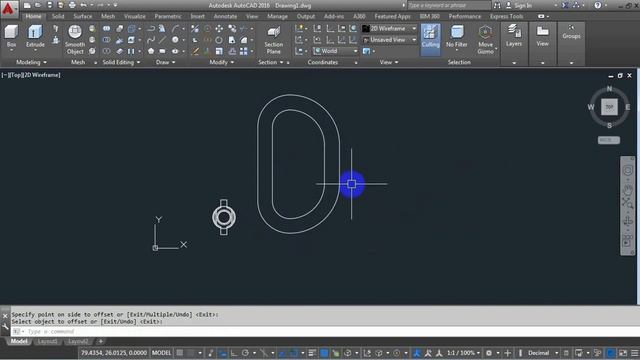Click the [Top] viewport view control

16,75
